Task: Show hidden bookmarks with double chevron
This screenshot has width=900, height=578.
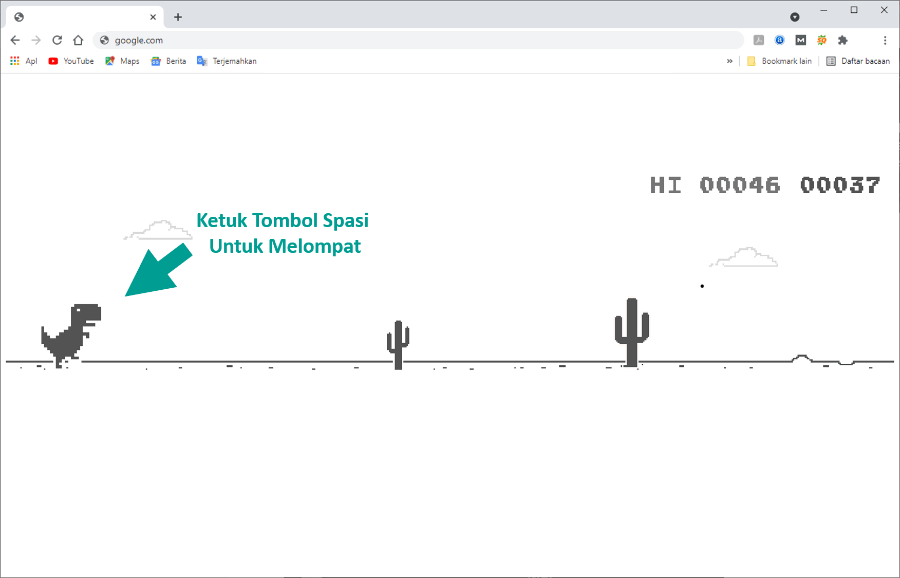Action: [x=730, y=61]
